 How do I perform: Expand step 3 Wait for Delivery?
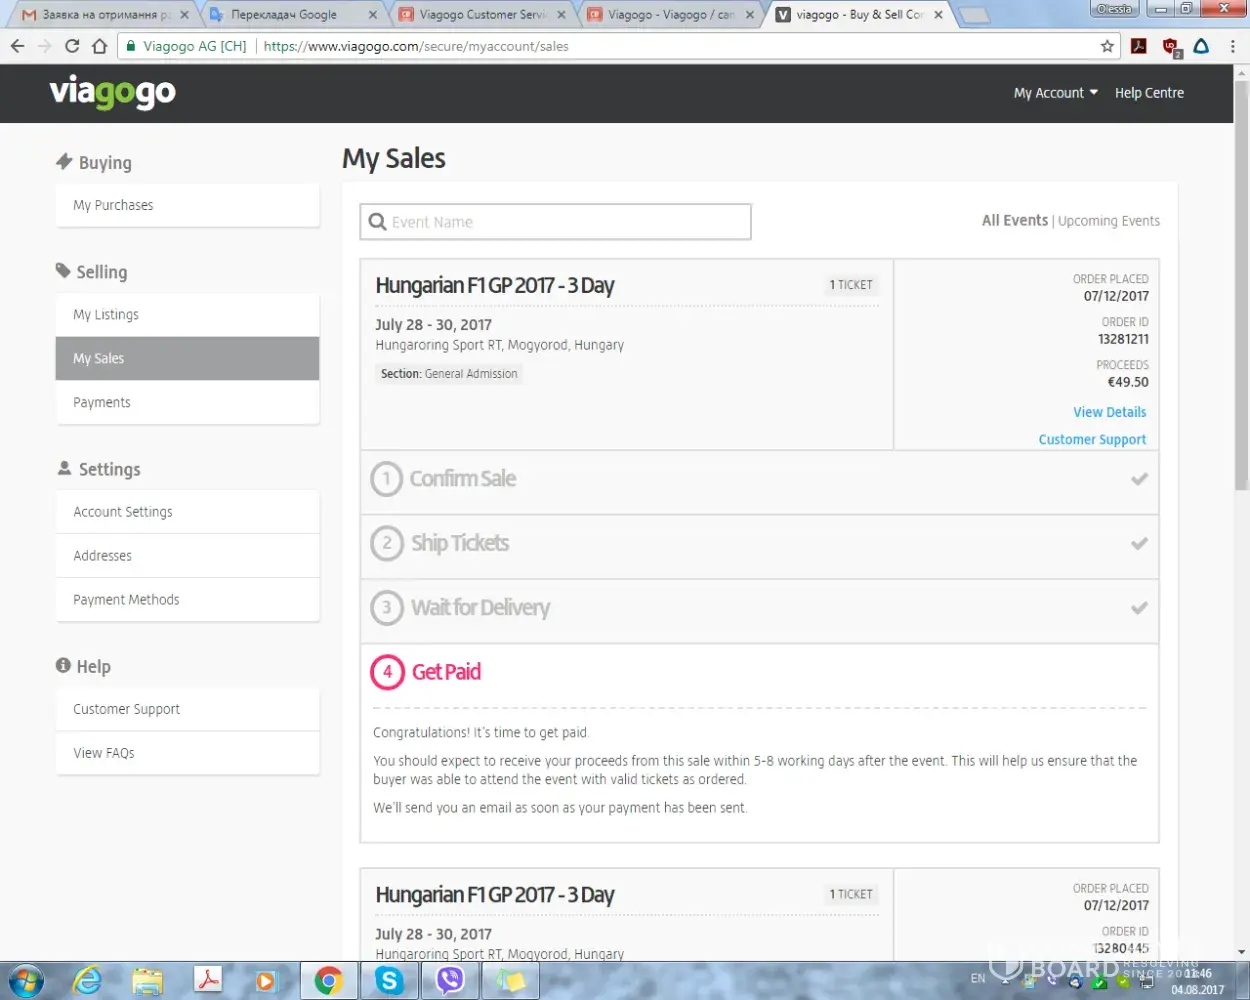480,608
